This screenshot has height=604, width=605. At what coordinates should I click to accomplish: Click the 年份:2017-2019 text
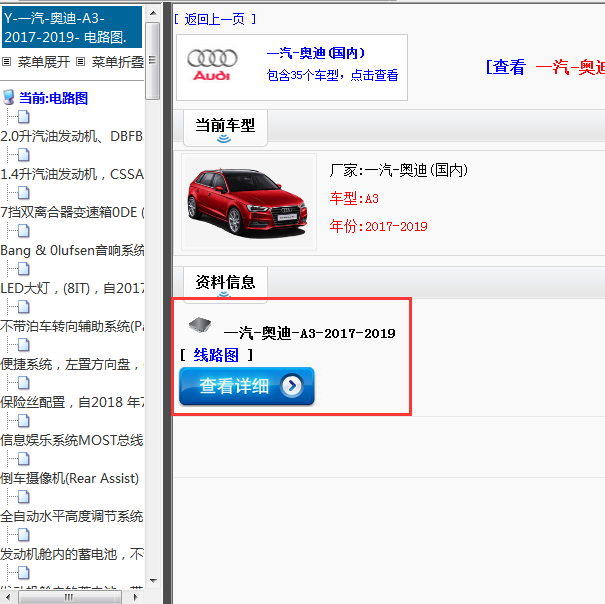(378, 226)
